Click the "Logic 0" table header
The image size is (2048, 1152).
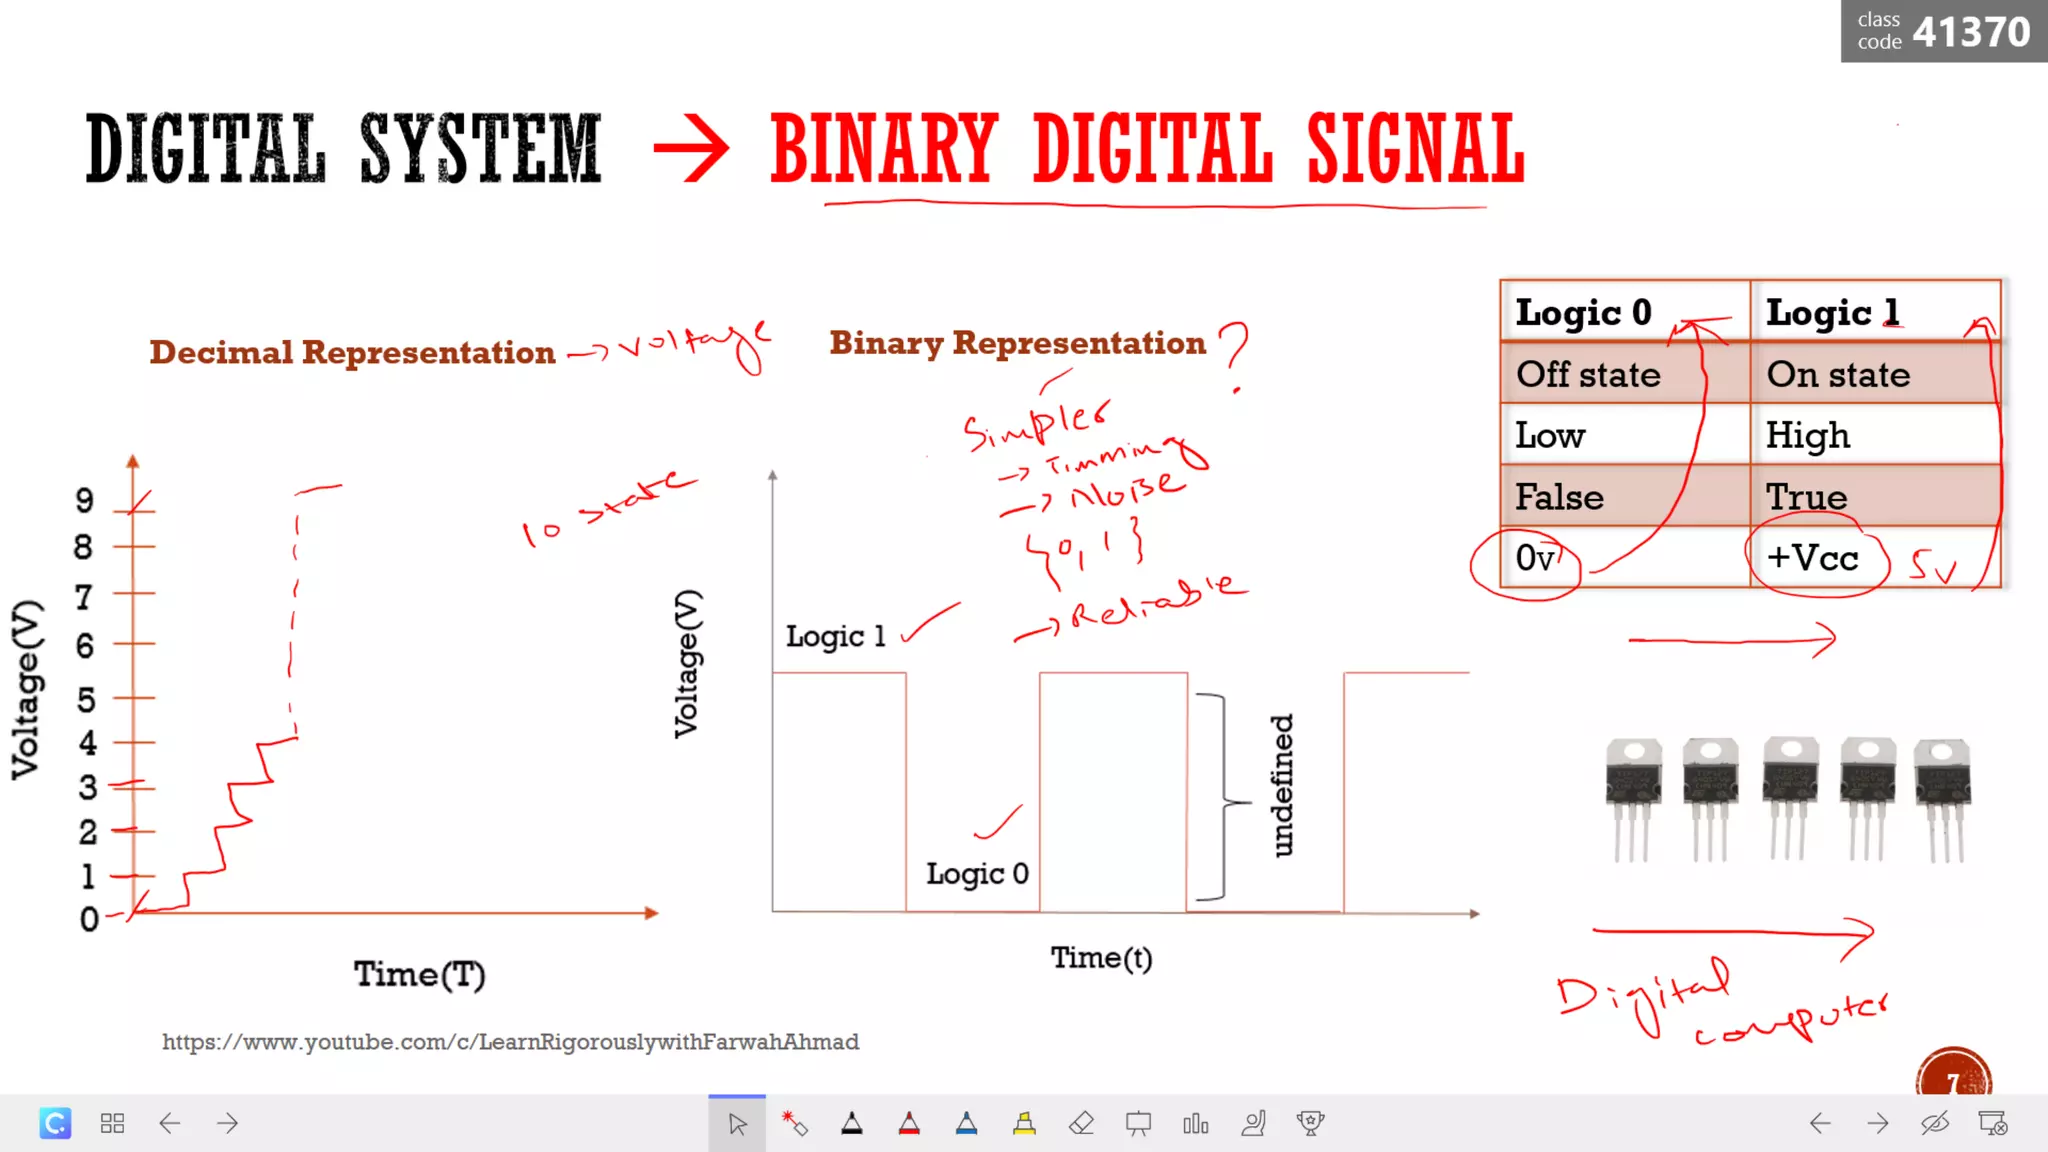tap(1625, 312)
